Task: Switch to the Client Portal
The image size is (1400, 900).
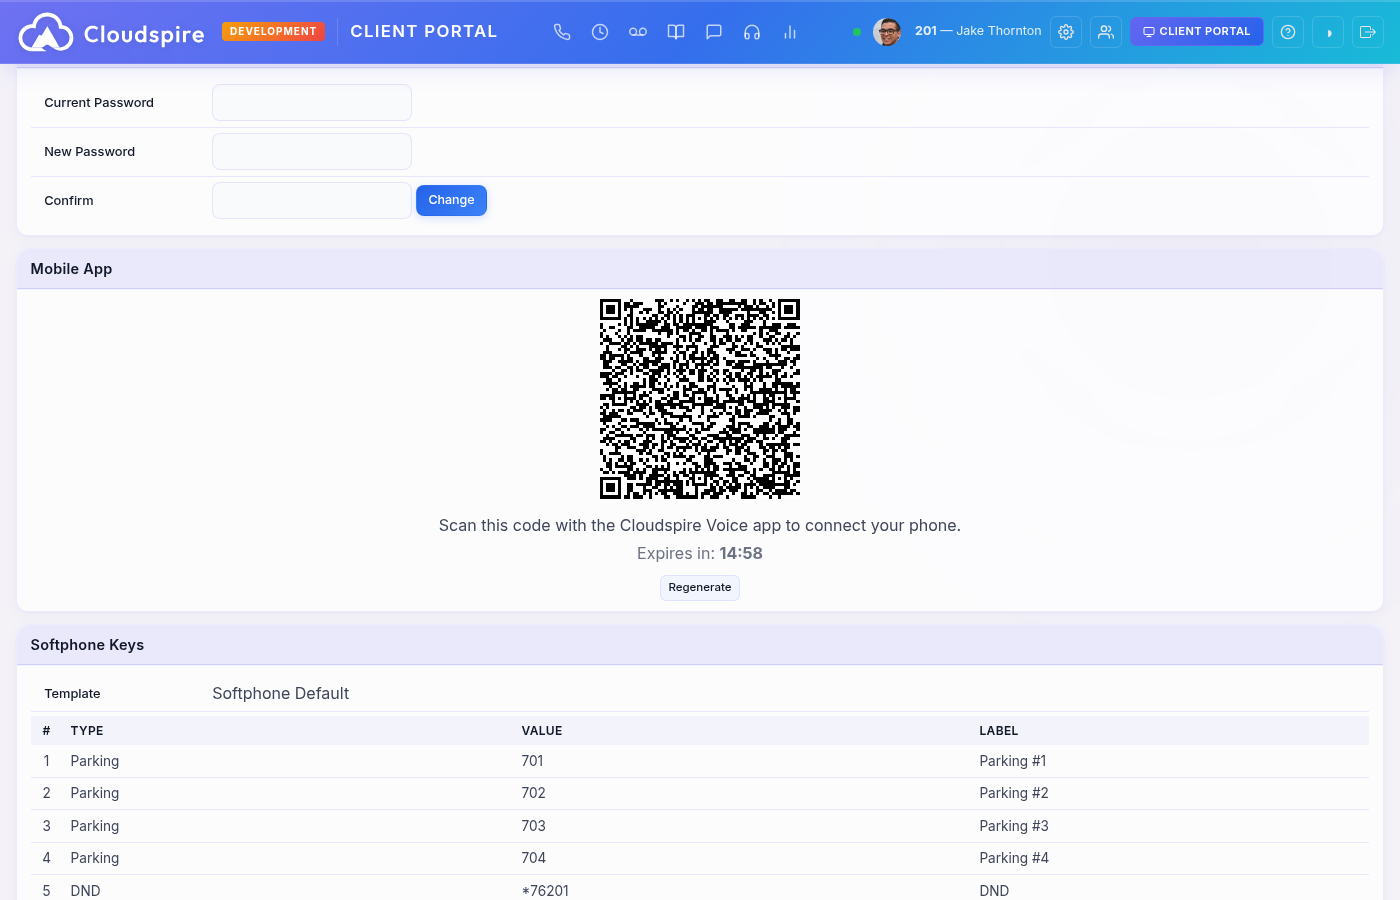Action: click(1196, 31)
